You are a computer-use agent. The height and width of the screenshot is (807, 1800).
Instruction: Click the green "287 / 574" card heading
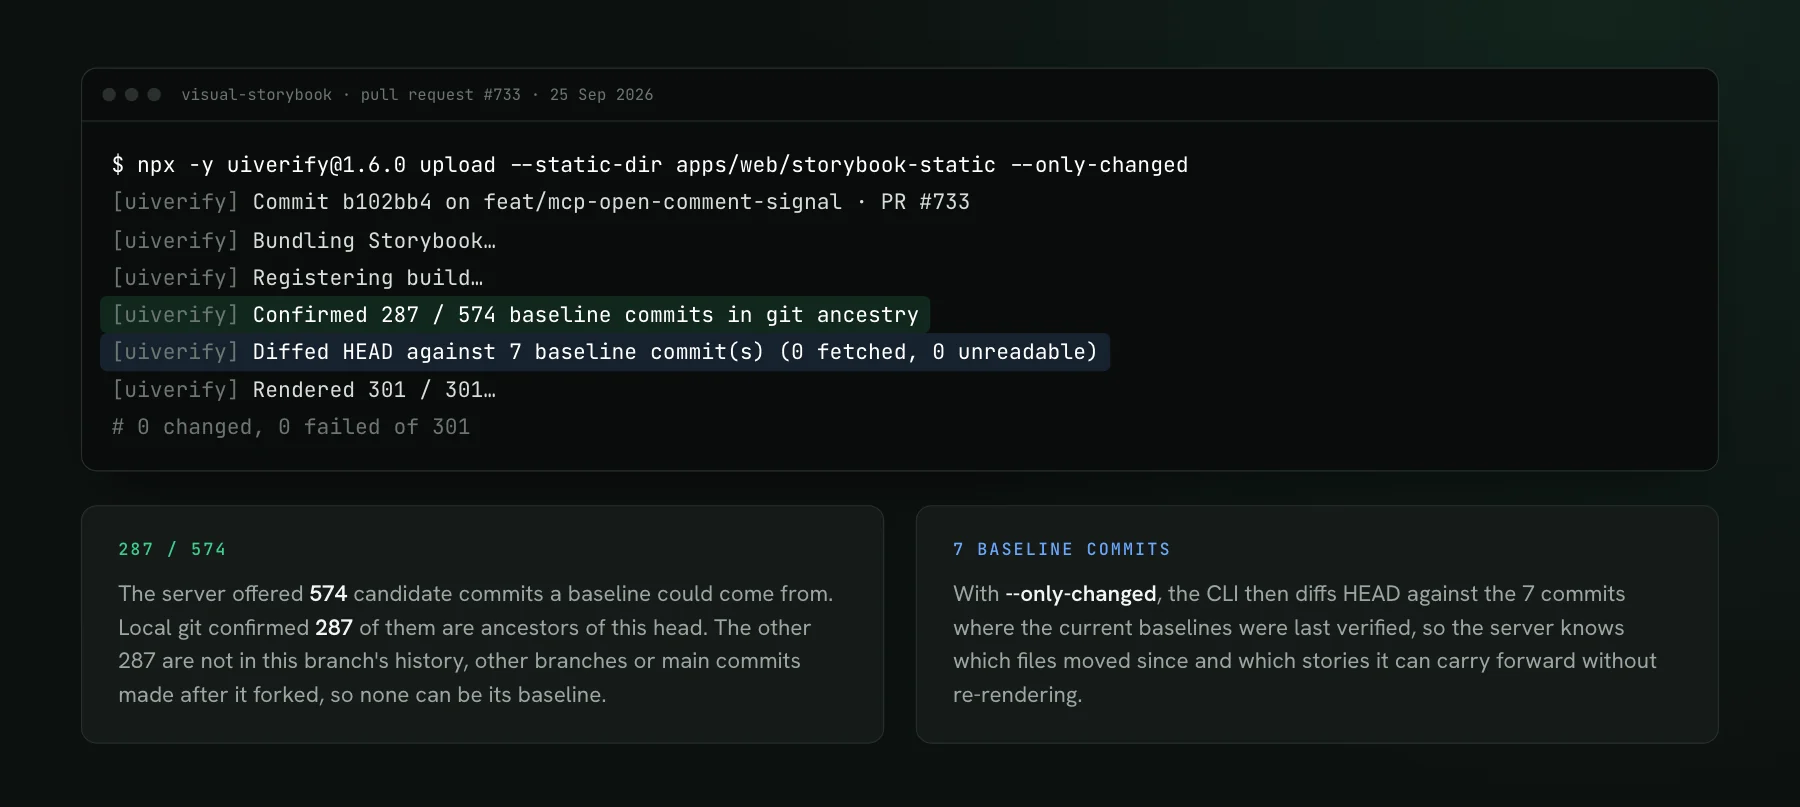172,549
